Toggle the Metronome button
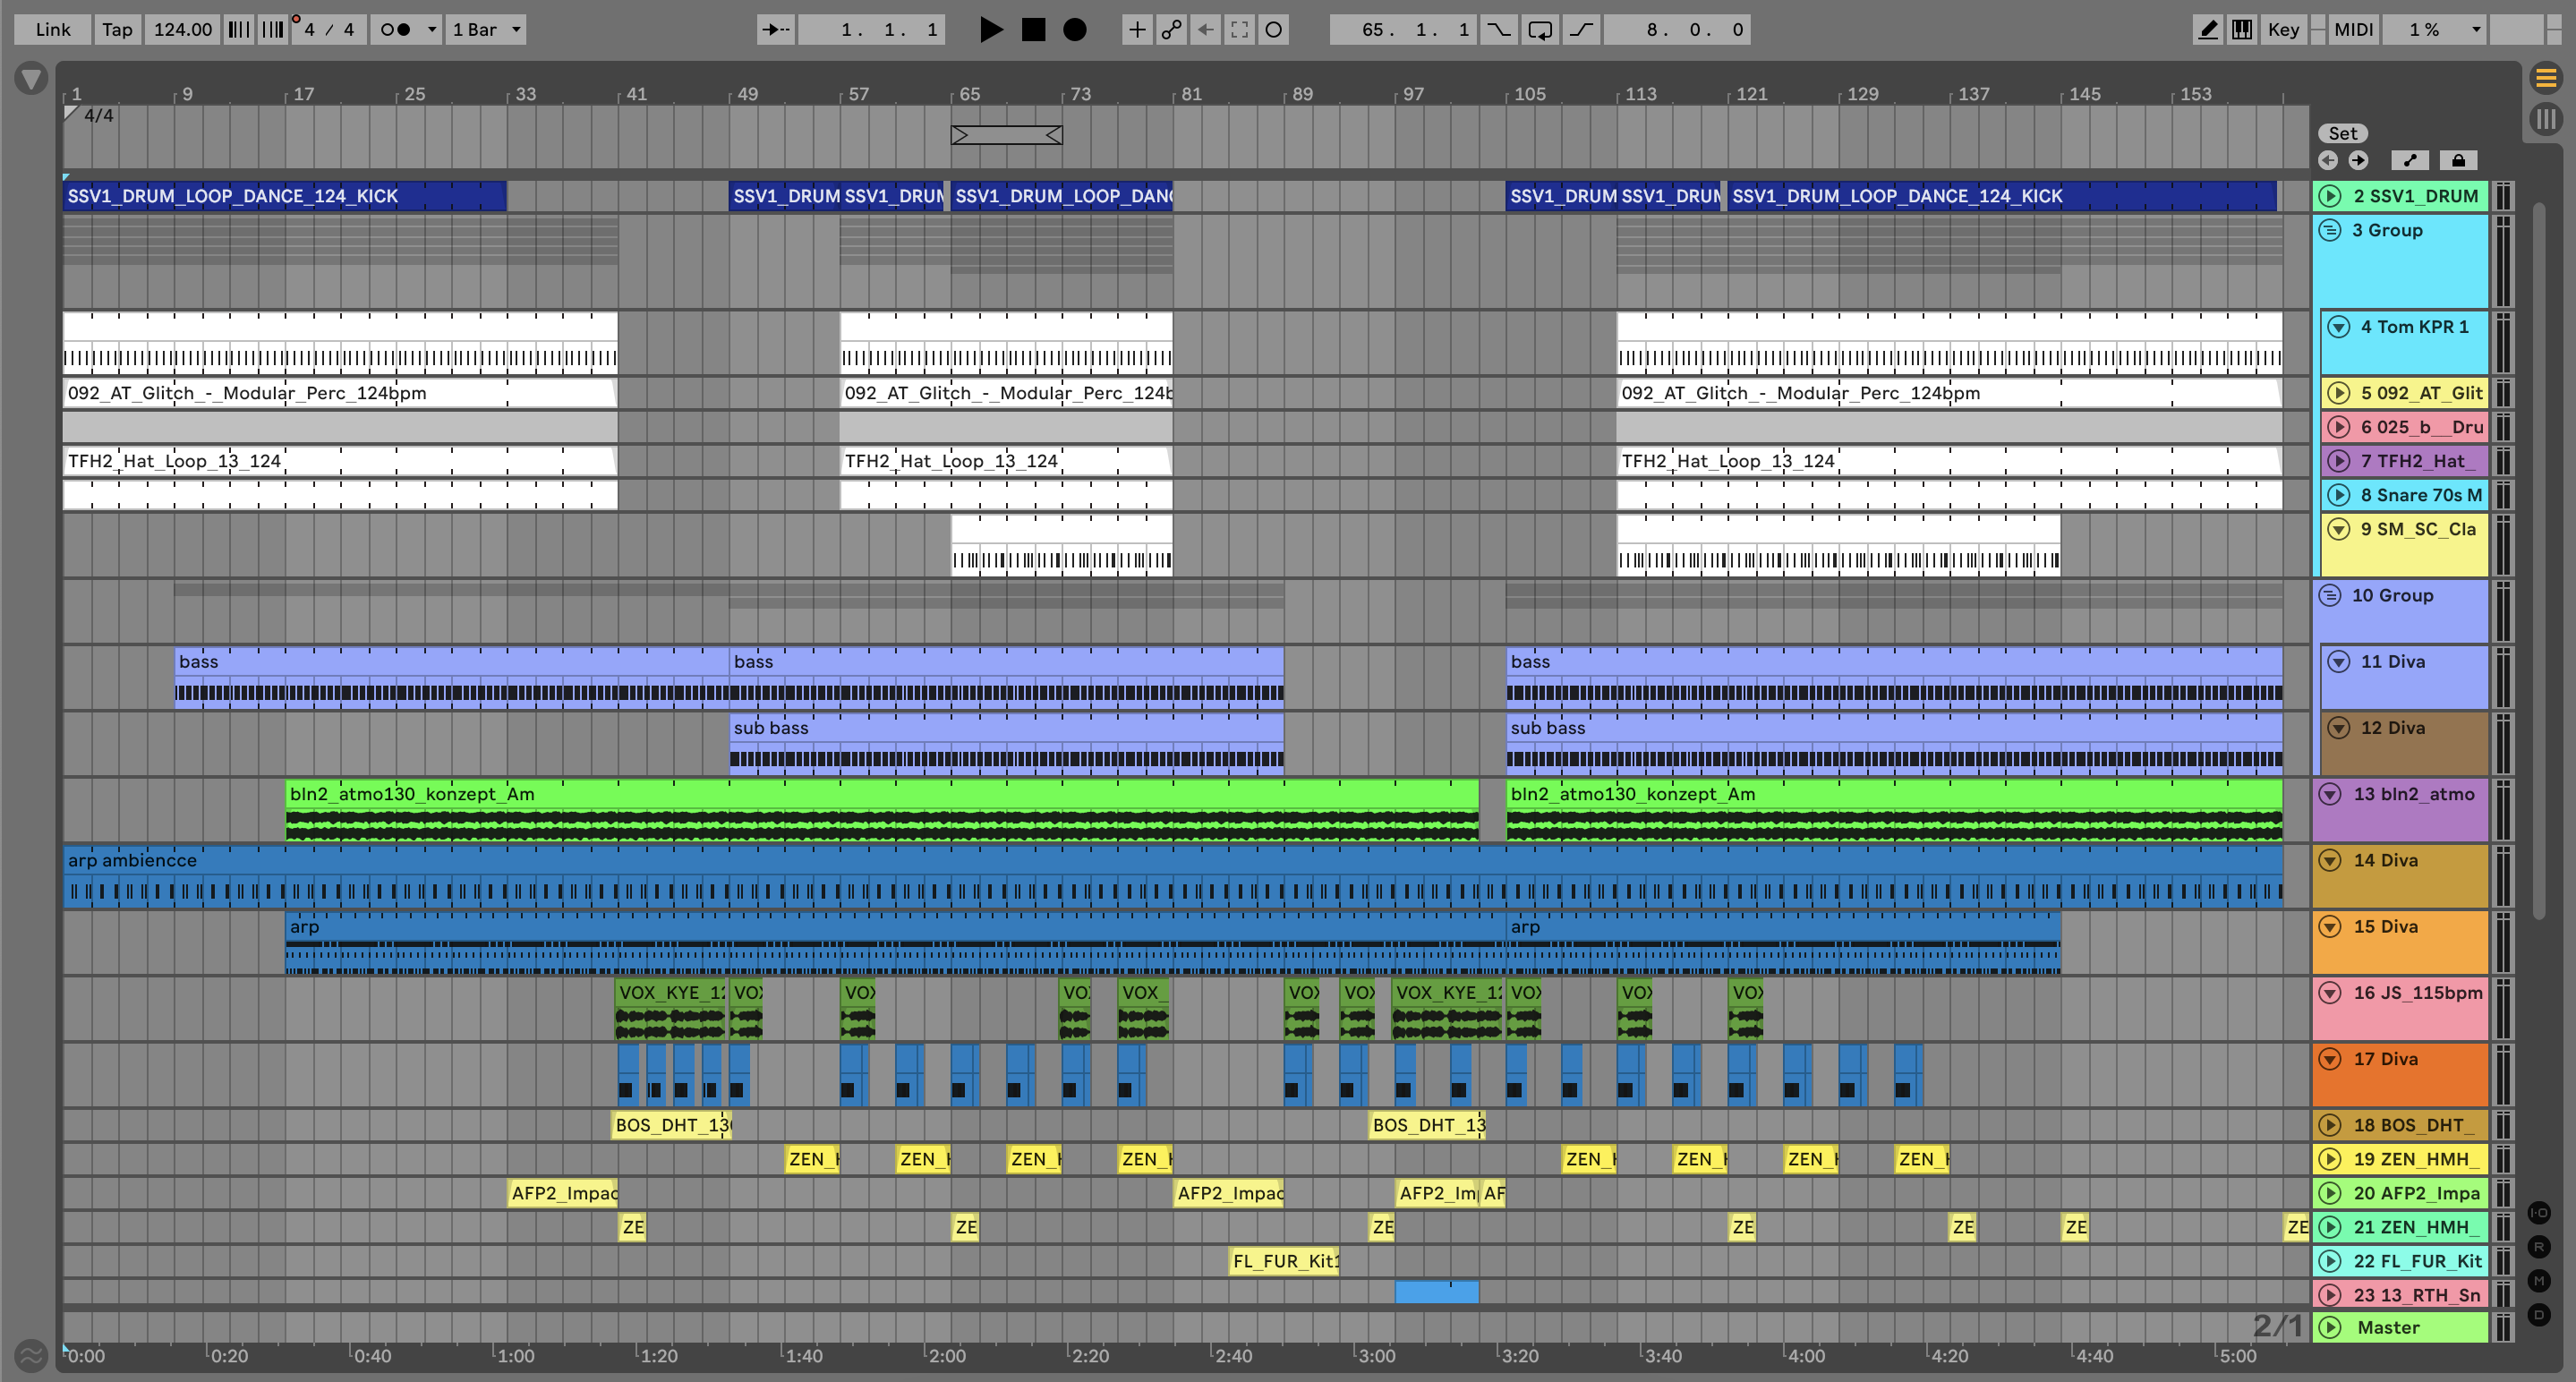Screen dimensions: 2576x1382 396,29
